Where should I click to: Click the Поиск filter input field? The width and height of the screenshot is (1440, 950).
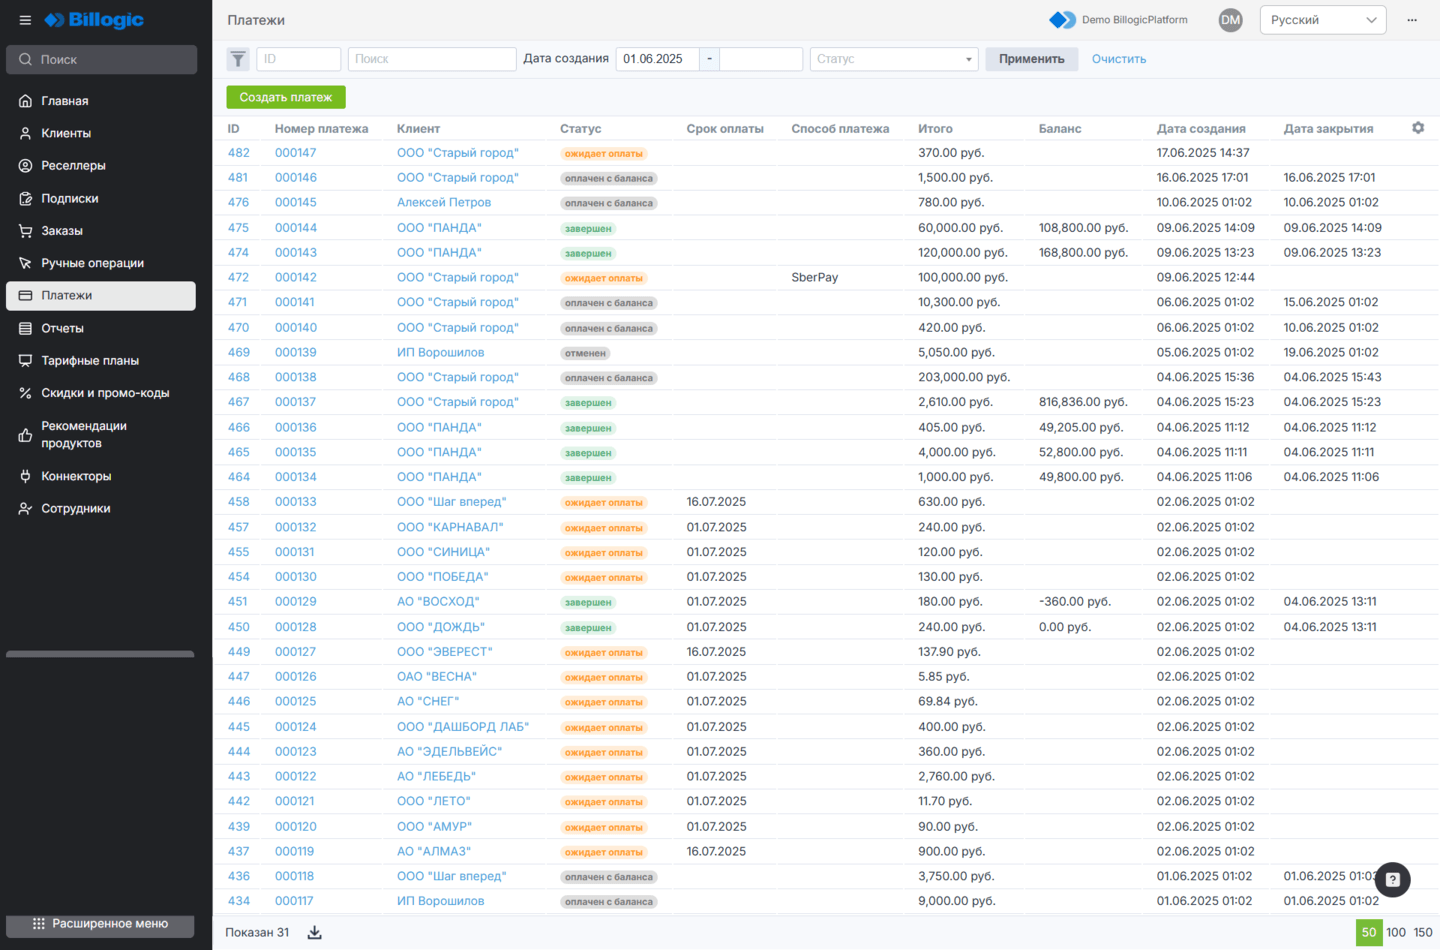point(432,59)
